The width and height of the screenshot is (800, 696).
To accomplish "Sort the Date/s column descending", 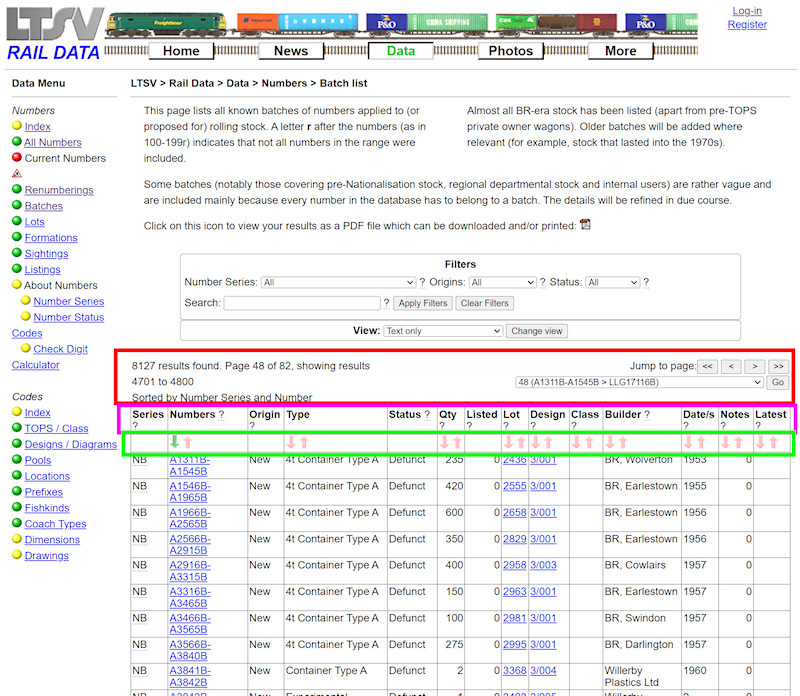I will [687, 441].
